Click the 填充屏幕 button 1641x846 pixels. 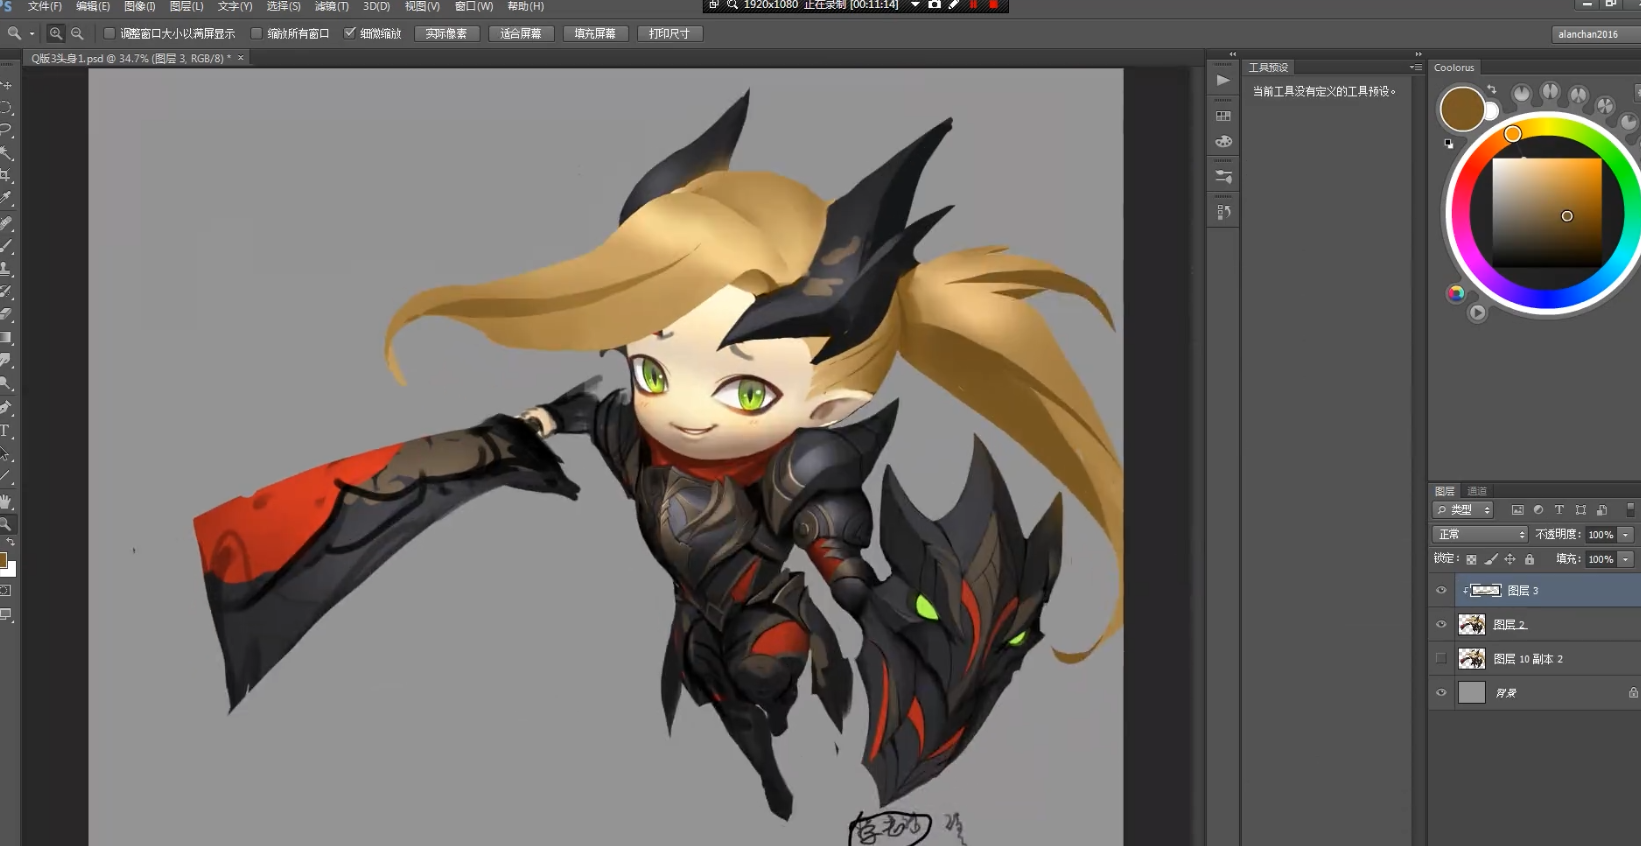595,33
